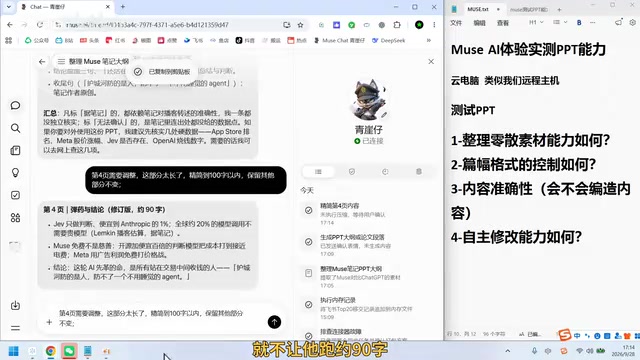The width and height of the screenshot is (640, 360).
Task: Open the 查看 menu in Notepad
Action: [x=502, y=23]
